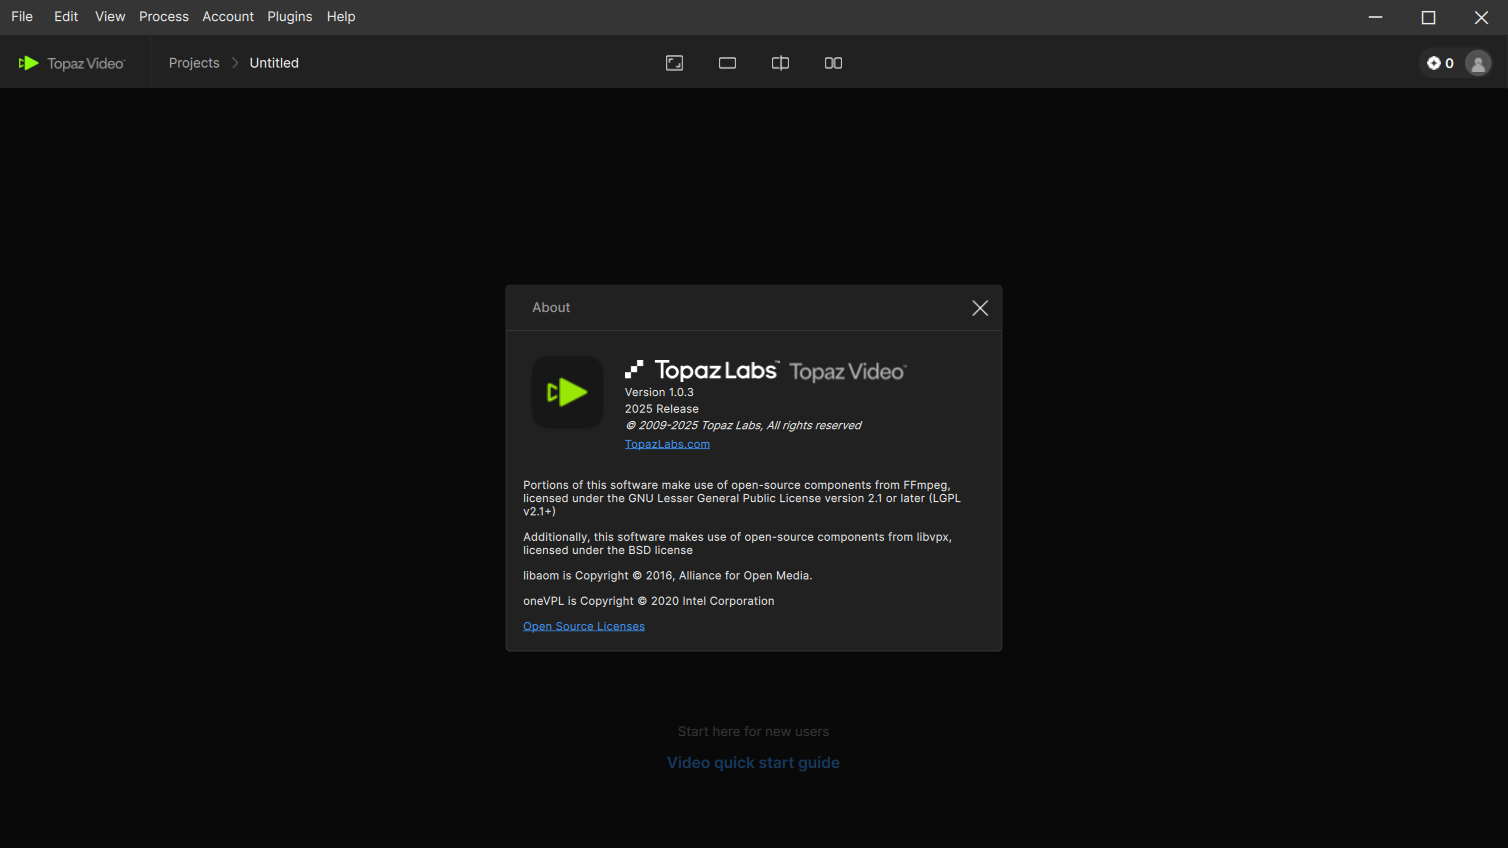1508x848 pixels.
Task: Select the split view comparison icon
Action: 780,63
